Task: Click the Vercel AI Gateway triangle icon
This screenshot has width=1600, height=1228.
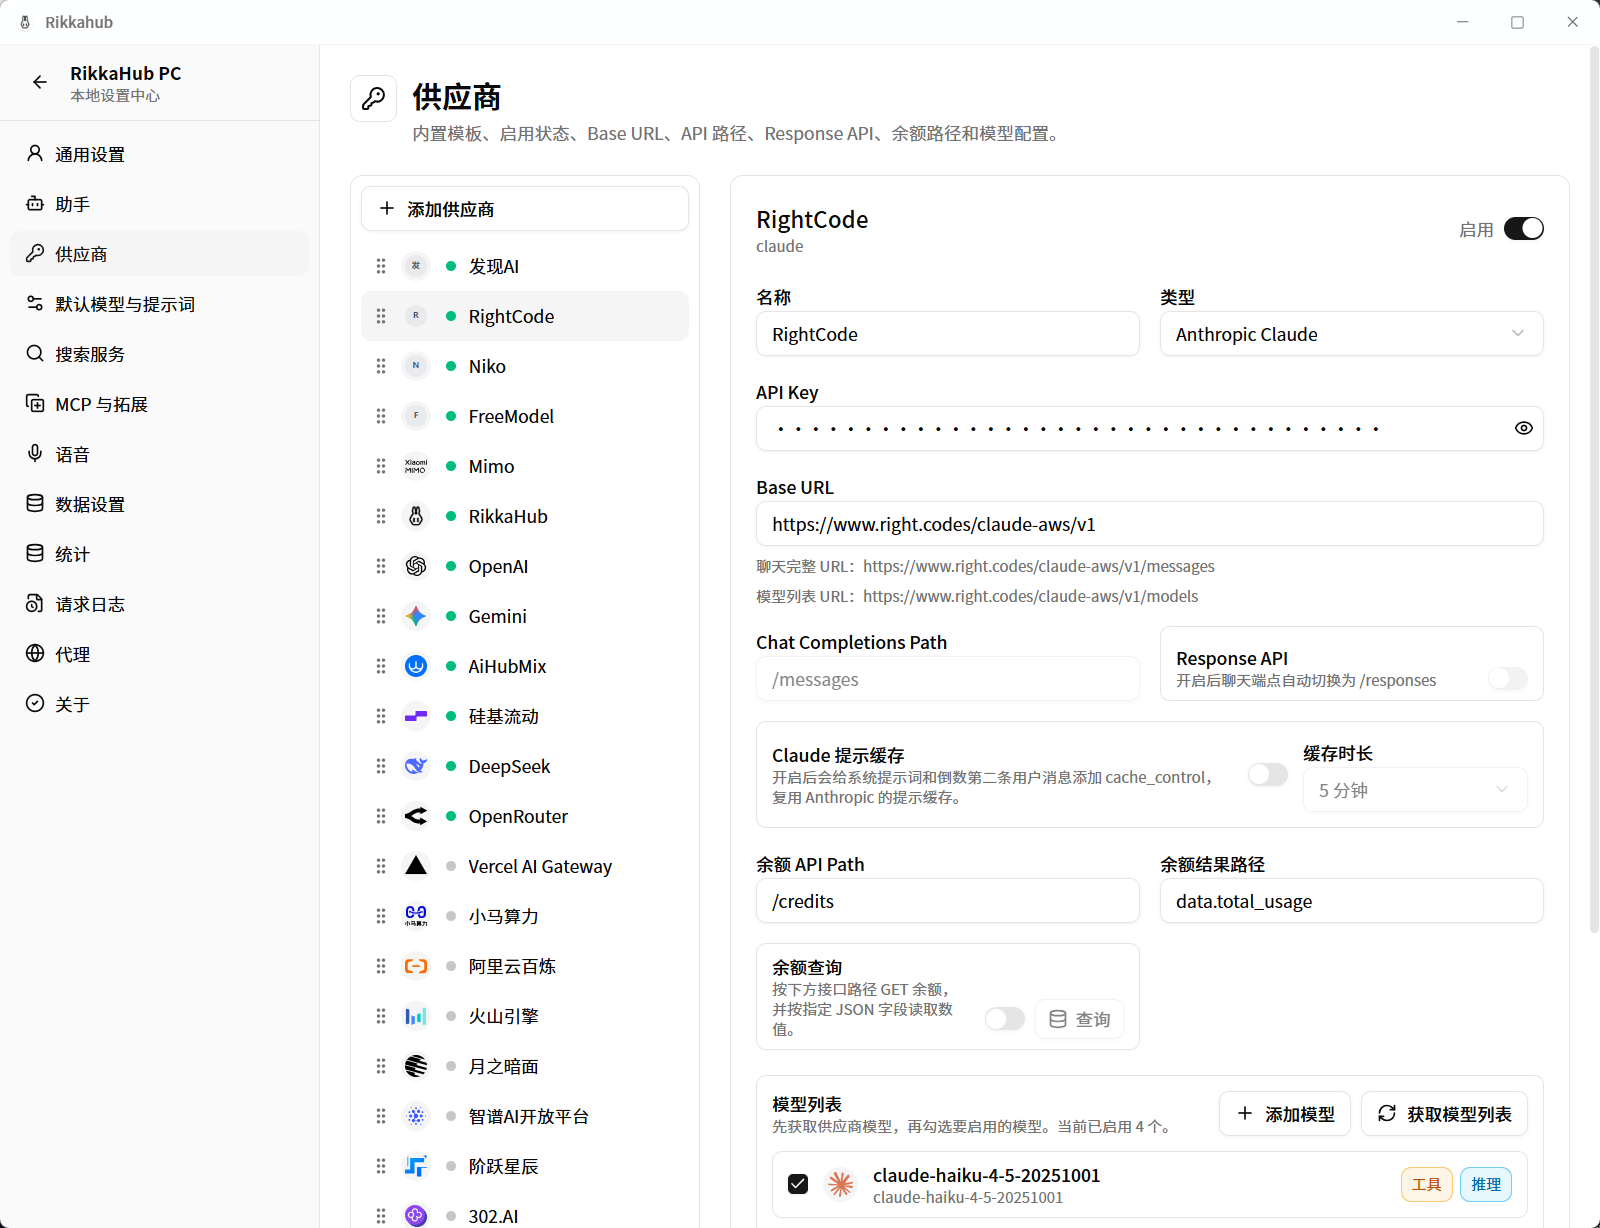Action: tap(416, 866)
